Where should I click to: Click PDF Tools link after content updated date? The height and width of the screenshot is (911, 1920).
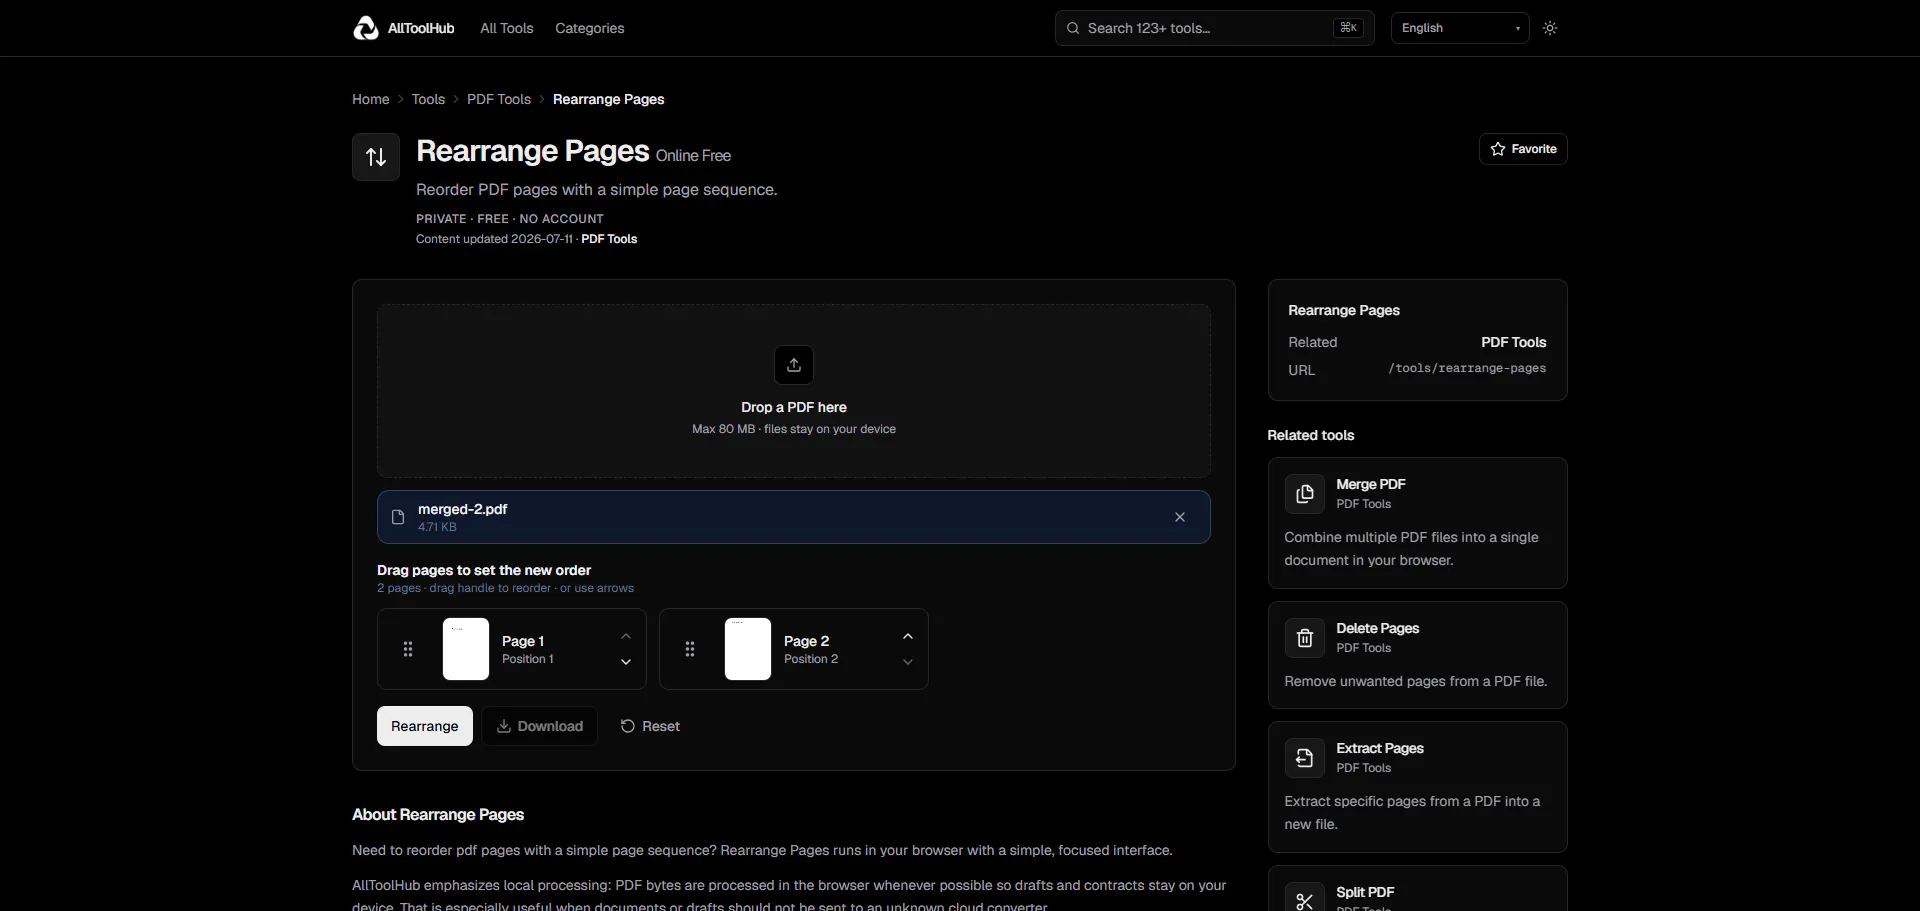609,239
